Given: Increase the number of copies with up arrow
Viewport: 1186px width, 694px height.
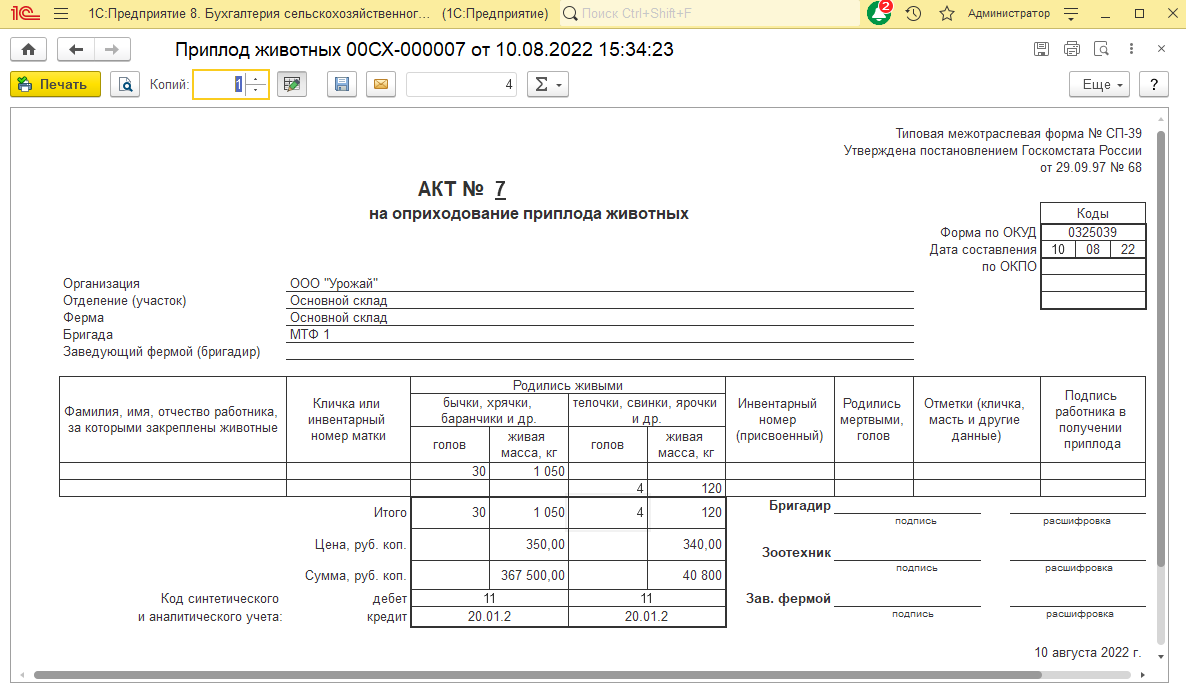Looking at the screenshot, I should [x=257, y=79].
